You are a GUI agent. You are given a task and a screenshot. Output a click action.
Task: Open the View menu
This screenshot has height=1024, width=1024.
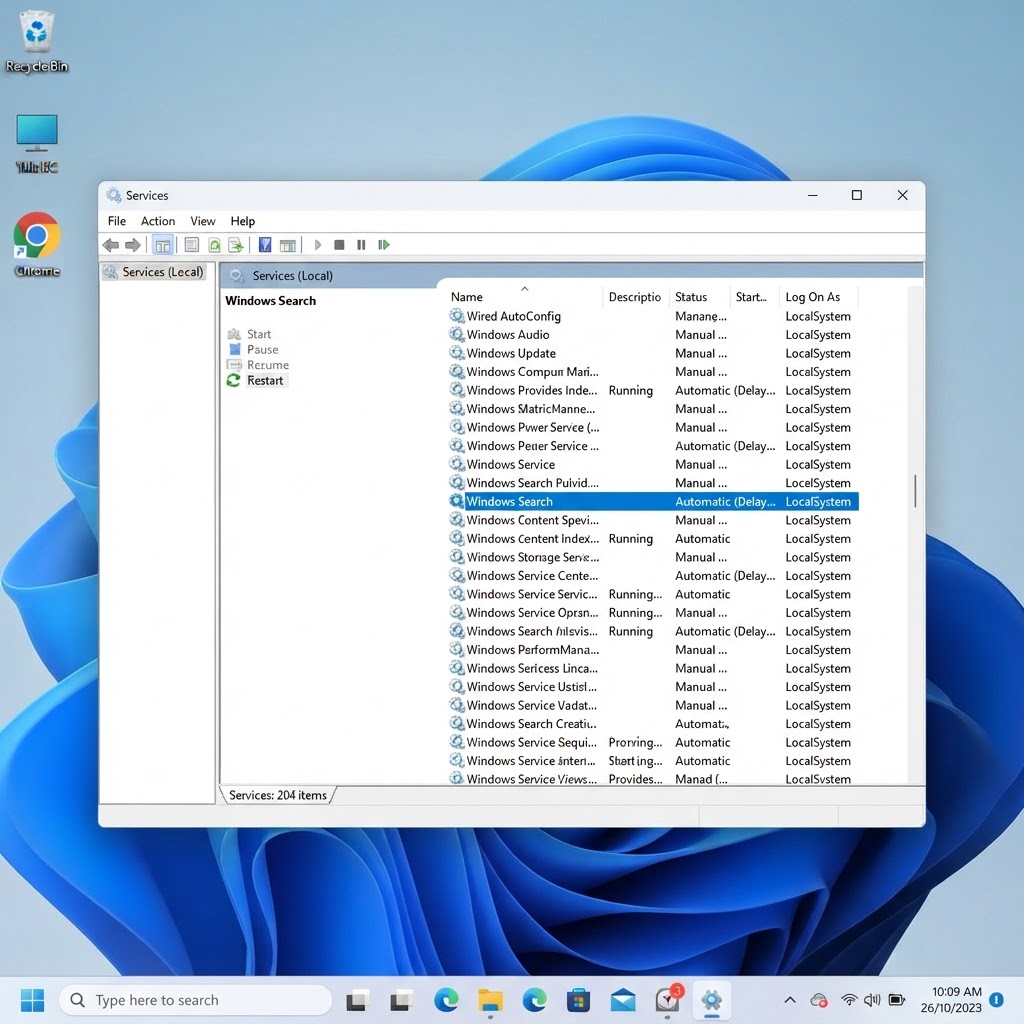(x=202, y=221)
